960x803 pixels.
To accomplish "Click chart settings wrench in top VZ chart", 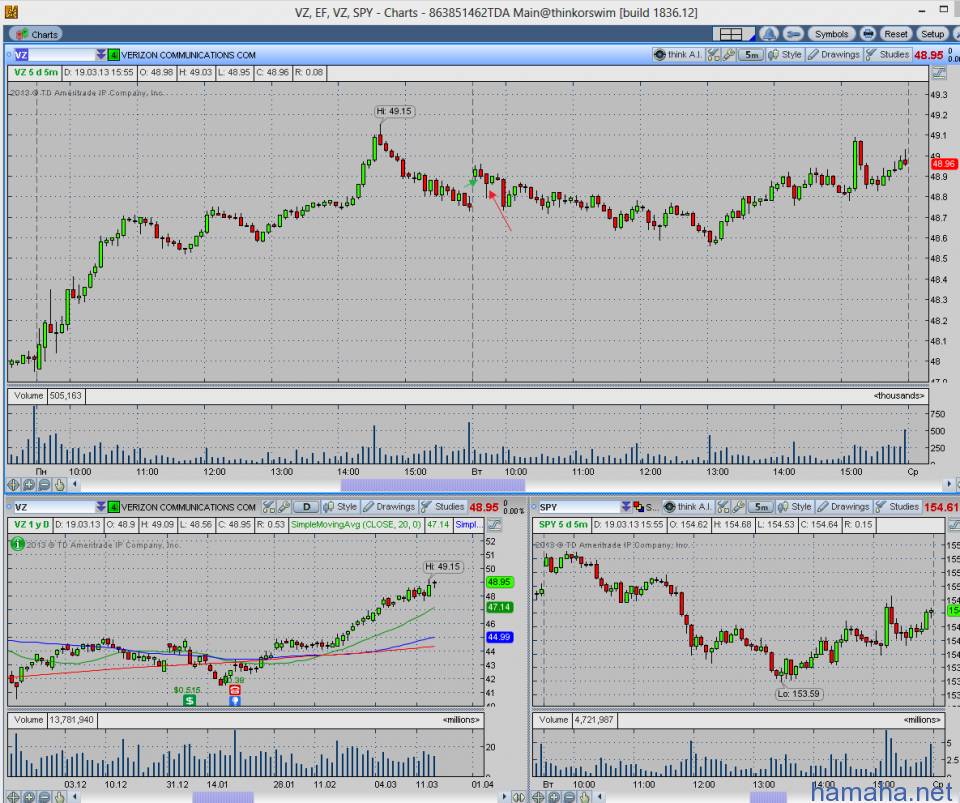I will coord(729,55).
